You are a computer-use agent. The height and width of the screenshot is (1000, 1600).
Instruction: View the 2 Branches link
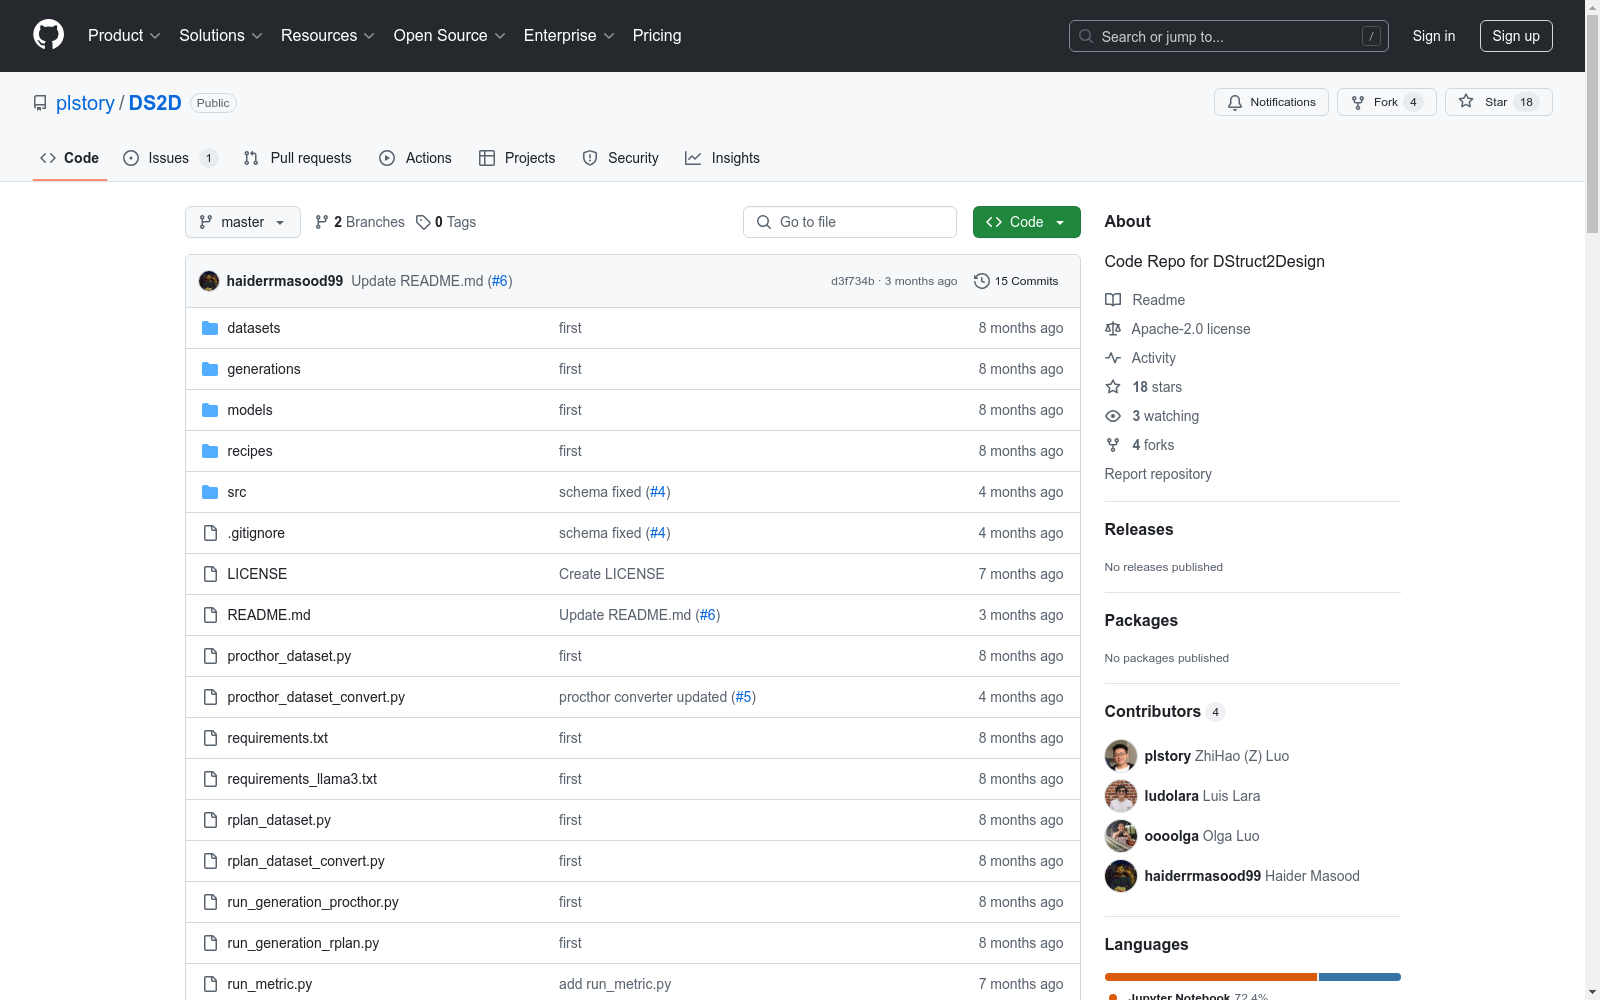[360, 222]
